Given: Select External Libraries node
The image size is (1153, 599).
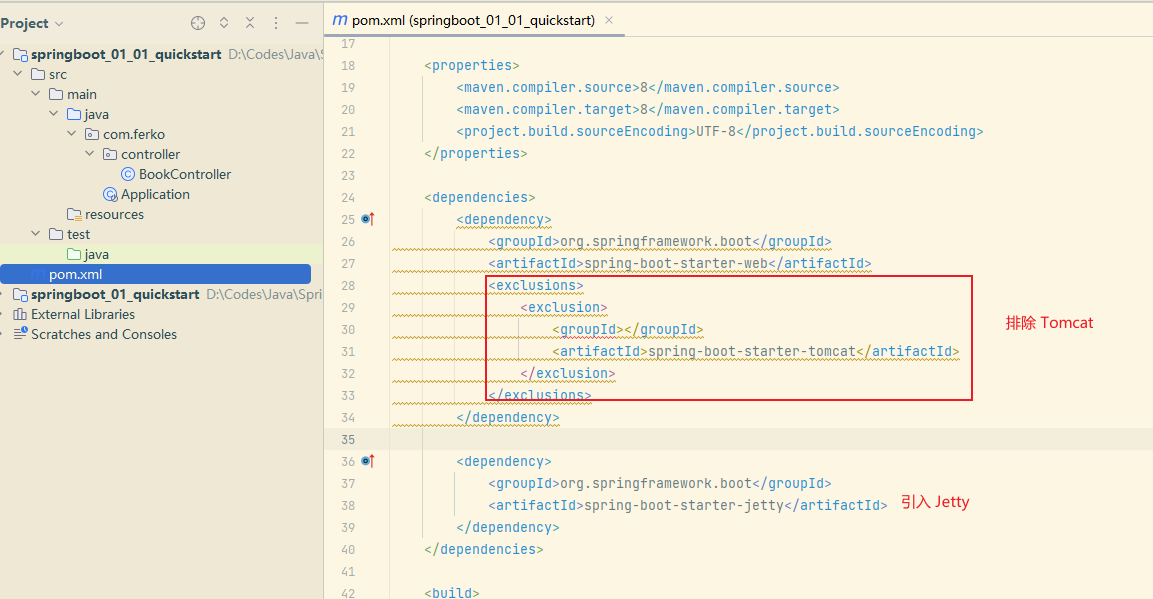Looking at the screenshot, I should pyautogui.click(x=83, y=314).
